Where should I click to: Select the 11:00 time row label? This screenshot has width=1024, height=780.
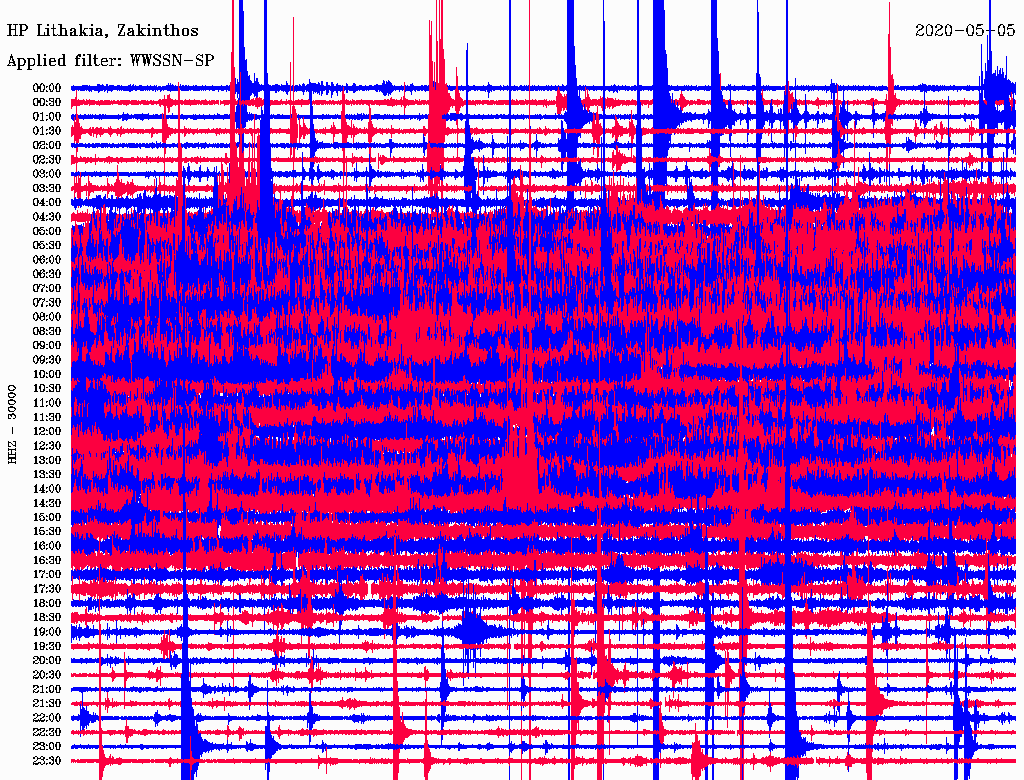pos(47,403)
